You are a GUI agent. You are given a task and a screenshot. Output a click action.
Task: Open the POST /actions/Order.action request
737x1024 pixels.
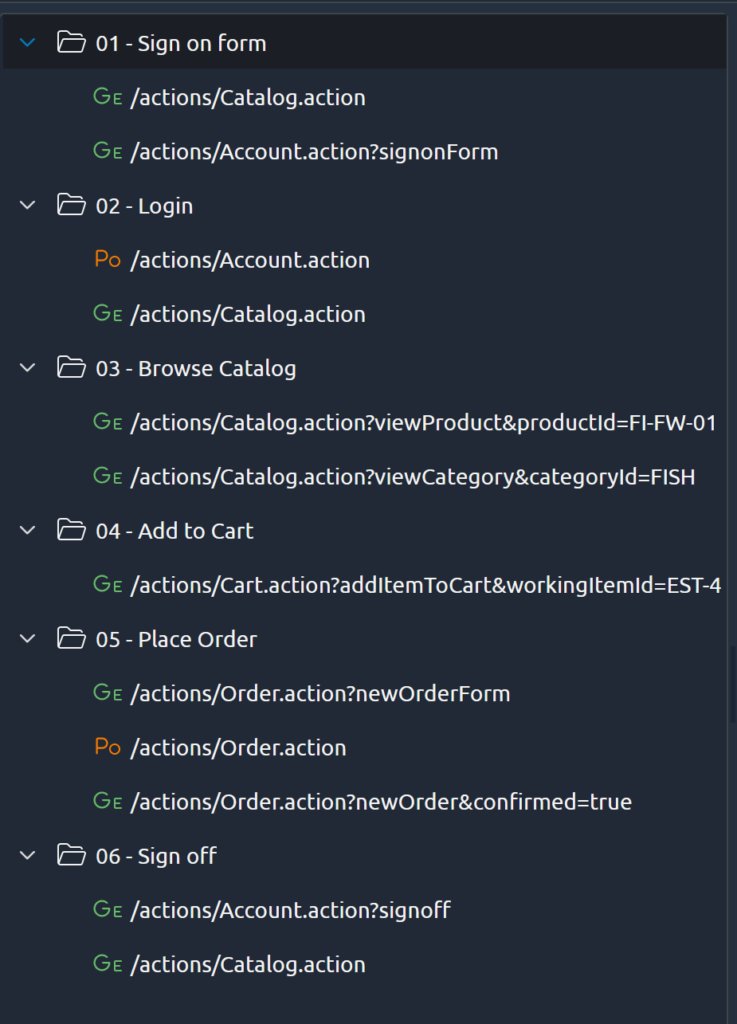pyautogui.click(x=238, y=748)
